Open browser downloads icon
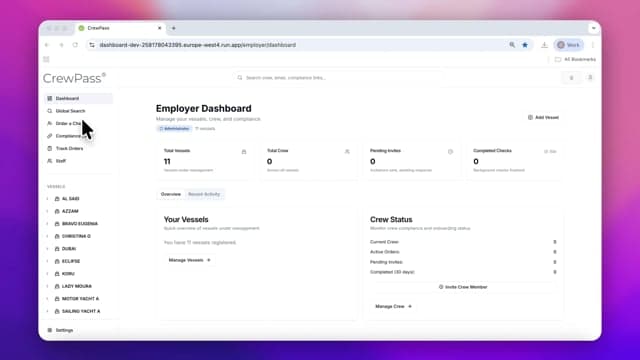This screenshot has height=360, width=640. 544,45
